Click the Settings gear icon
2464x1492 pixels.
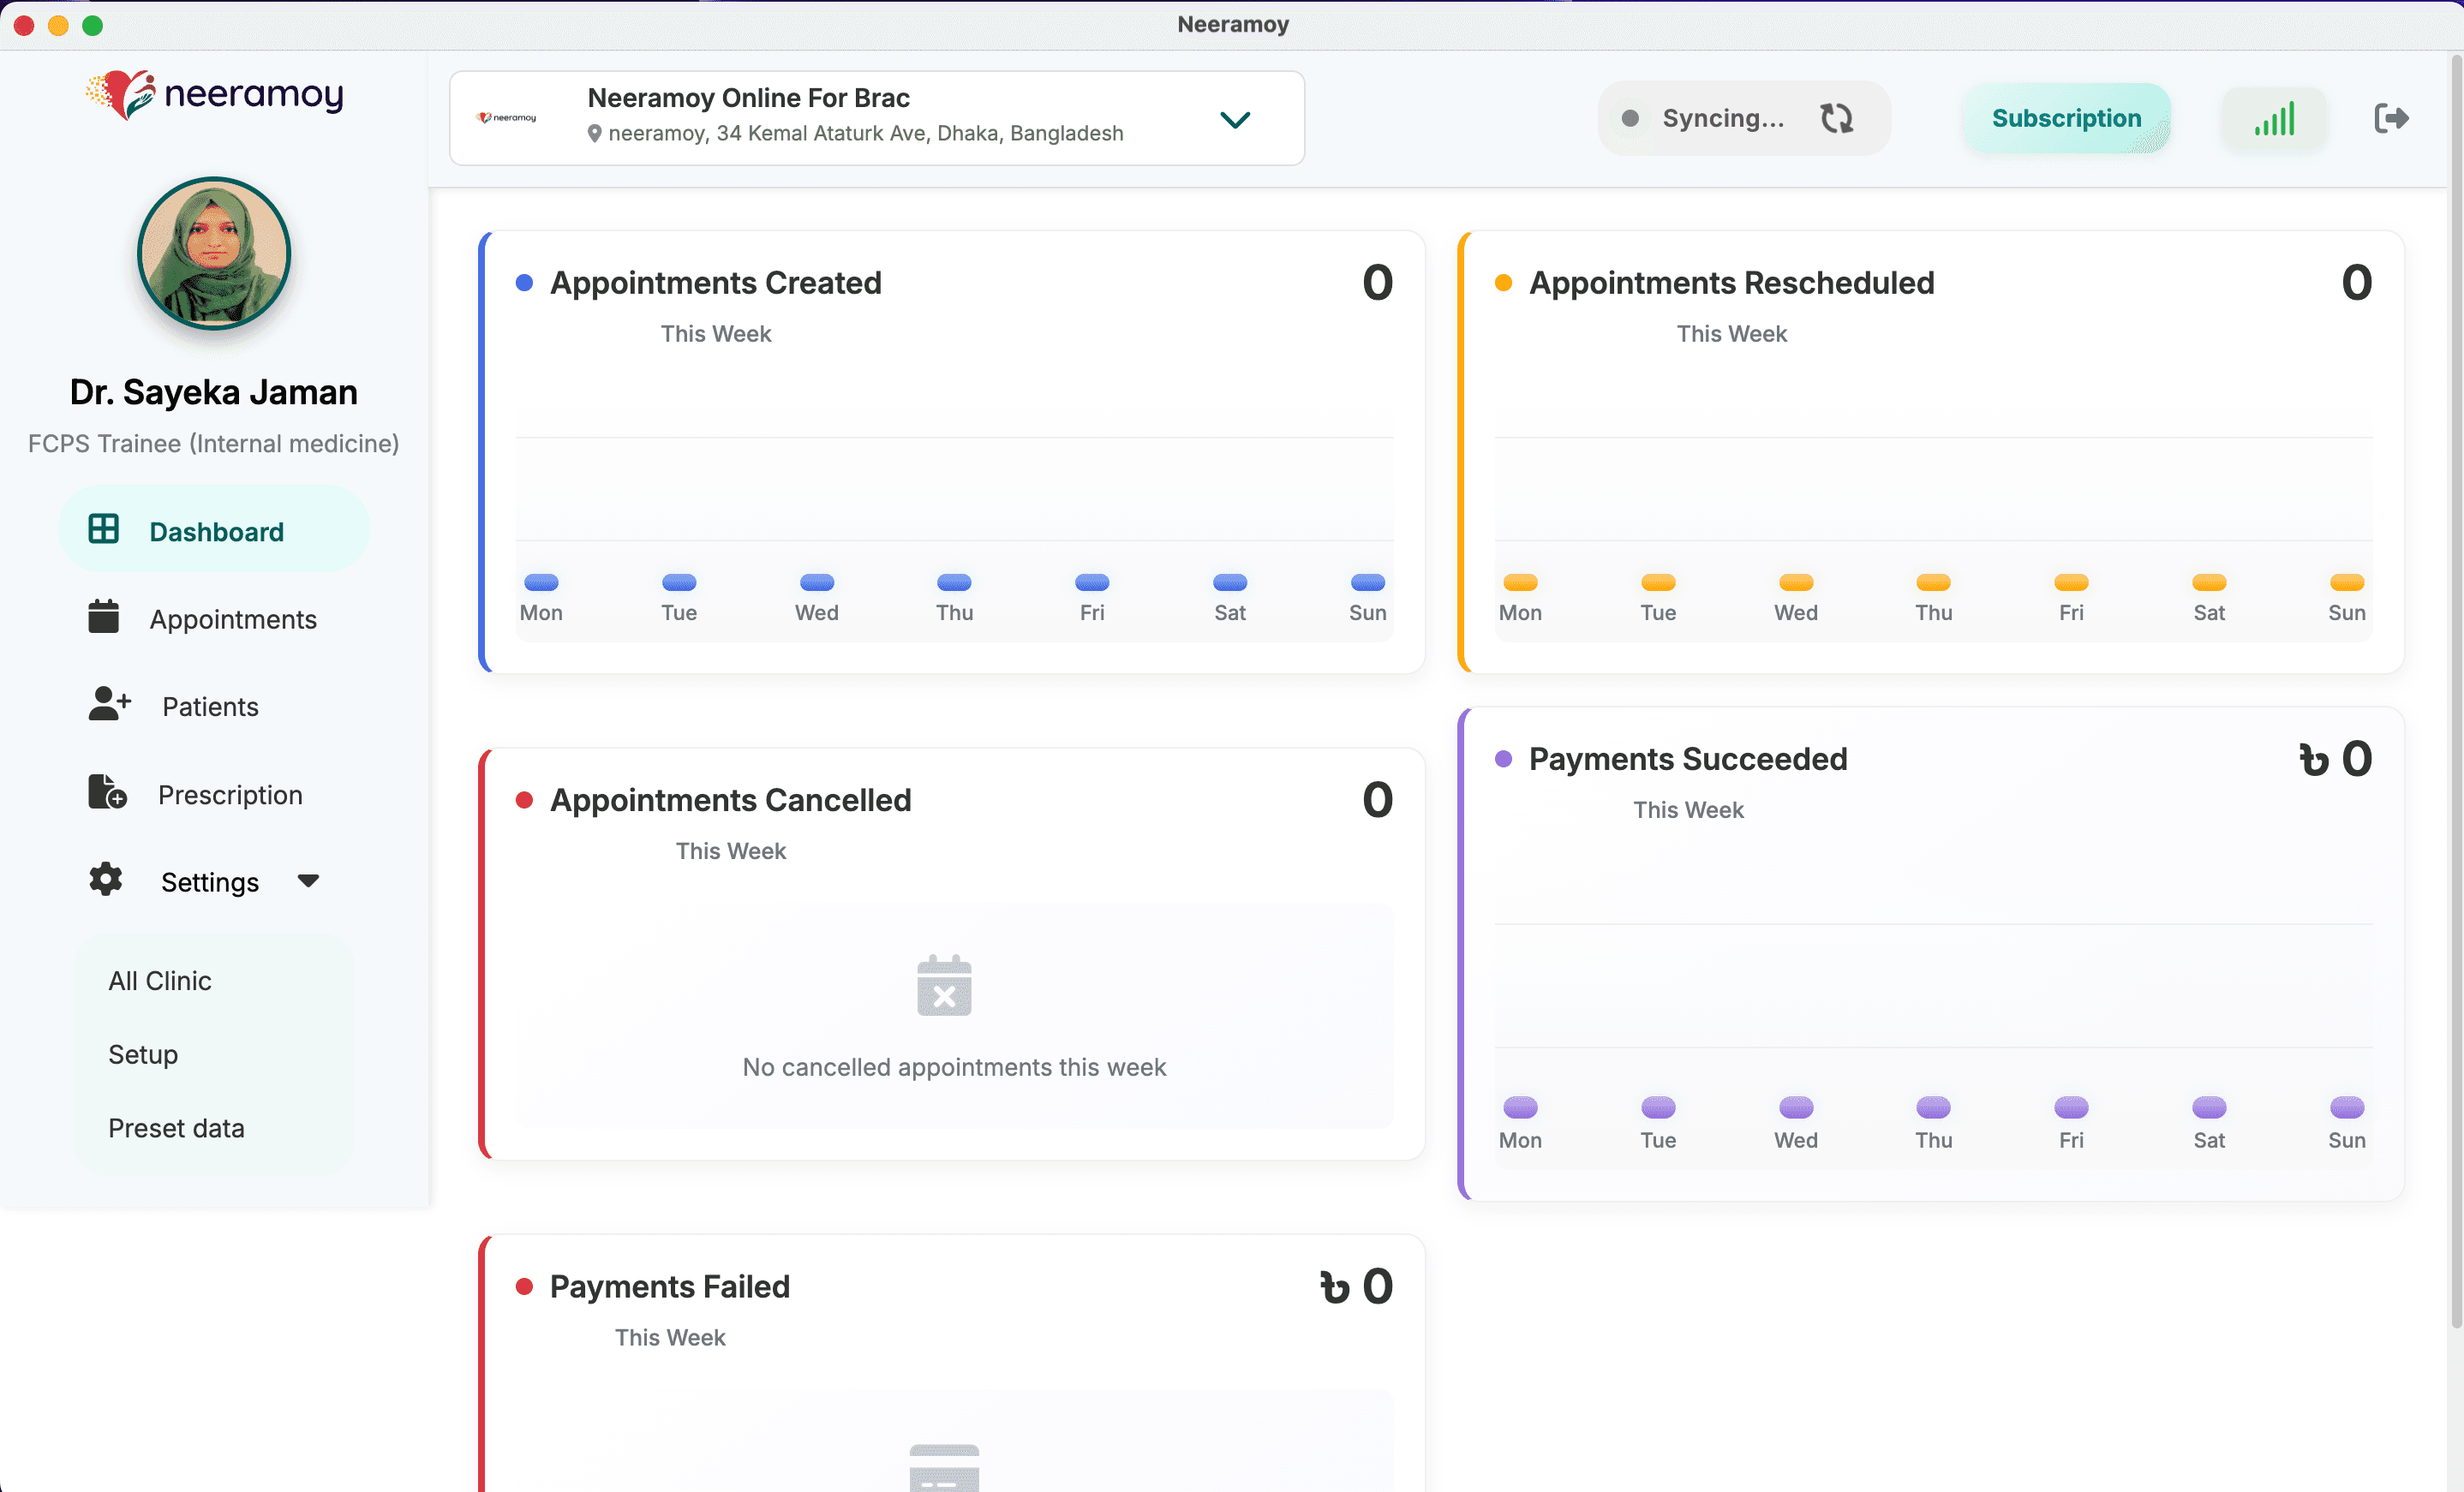105,879
